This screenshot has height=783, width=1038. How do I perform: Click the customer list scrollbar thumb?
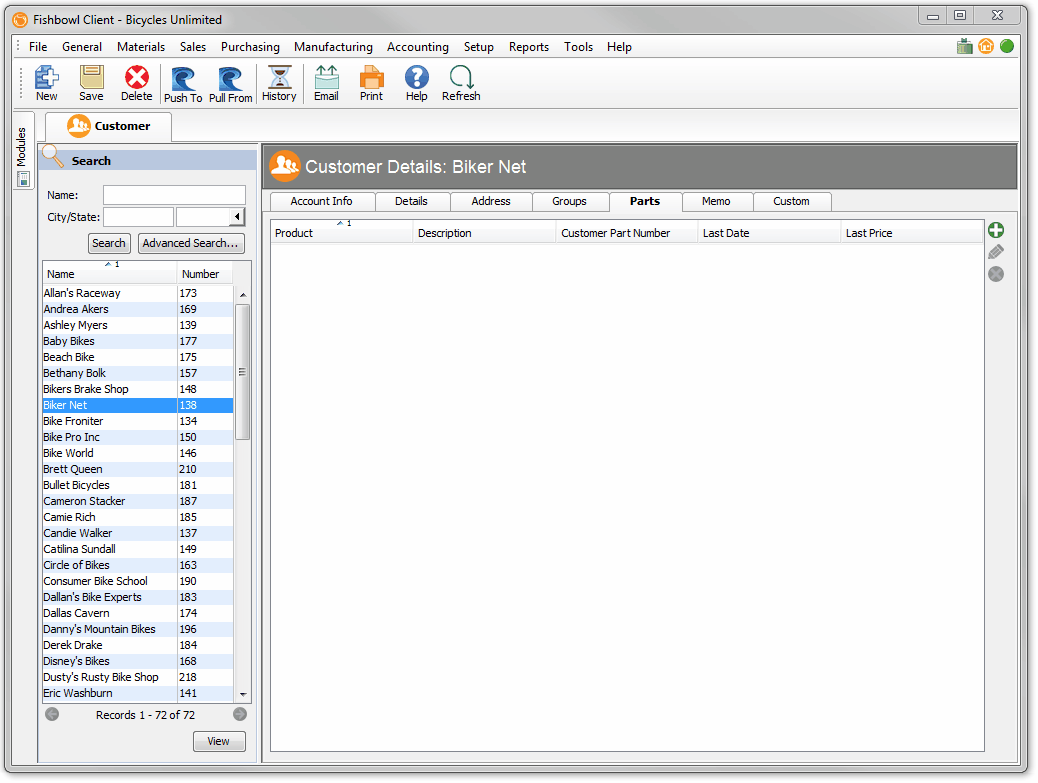pos(242,372)
